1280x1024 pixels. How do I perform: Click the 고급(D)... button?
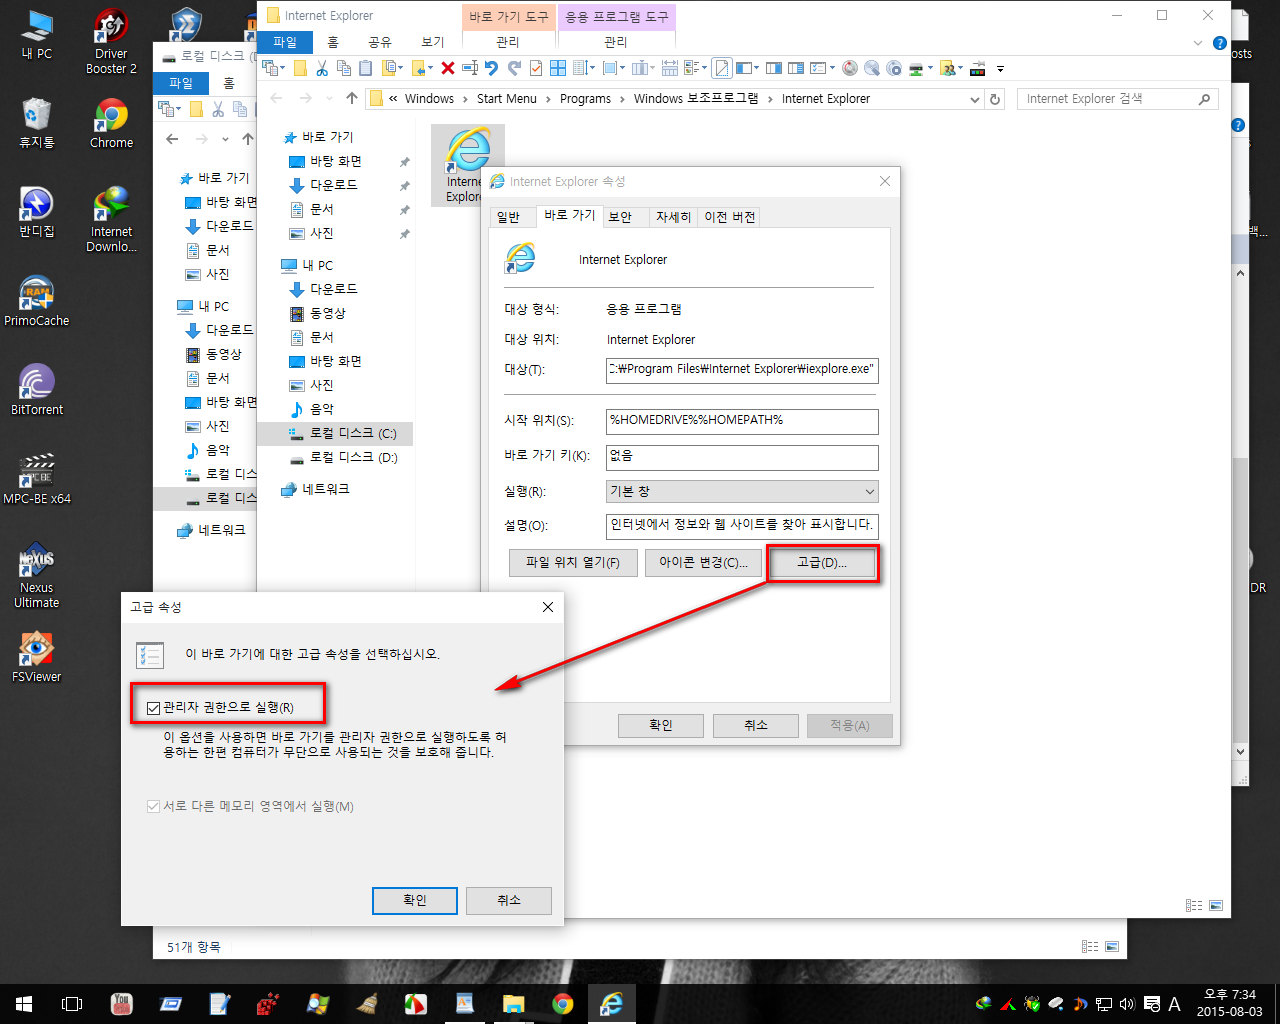point(822,562)
